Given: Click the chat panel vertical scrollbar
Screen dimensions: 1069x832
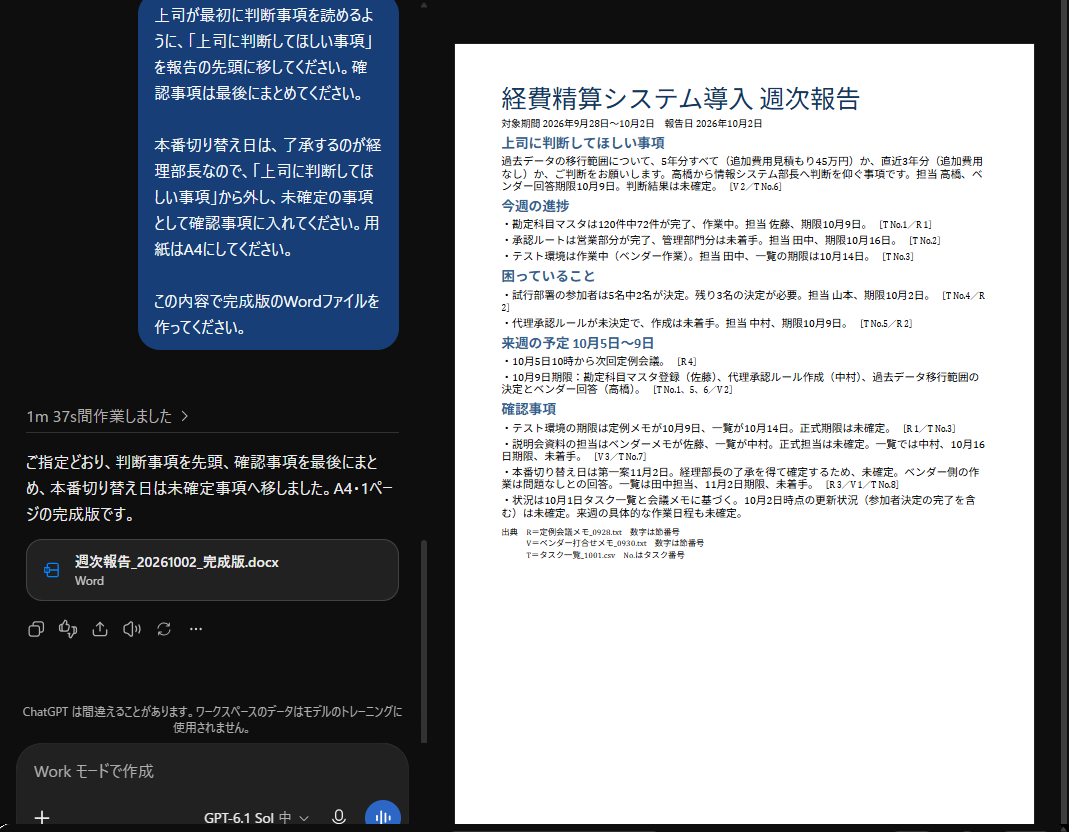Looking at the screenshot, I should click(x=423, y=641).
